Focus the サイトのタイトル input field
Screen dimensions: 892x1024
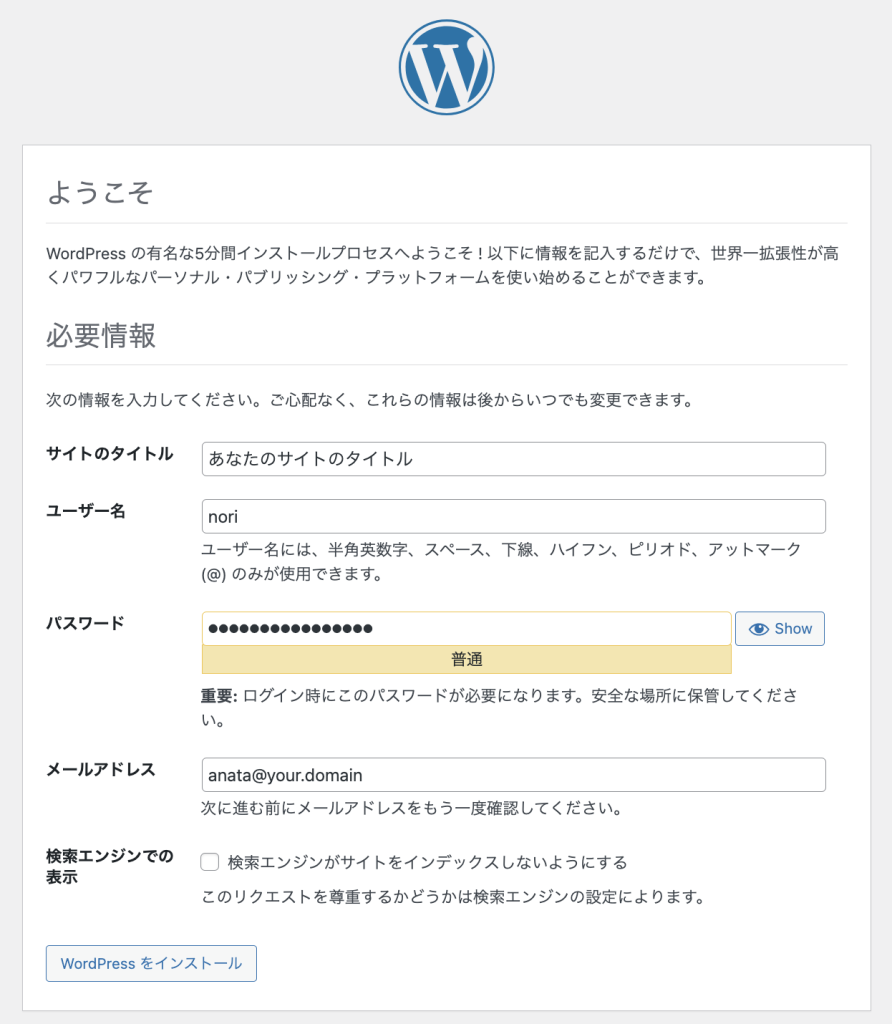513,459
